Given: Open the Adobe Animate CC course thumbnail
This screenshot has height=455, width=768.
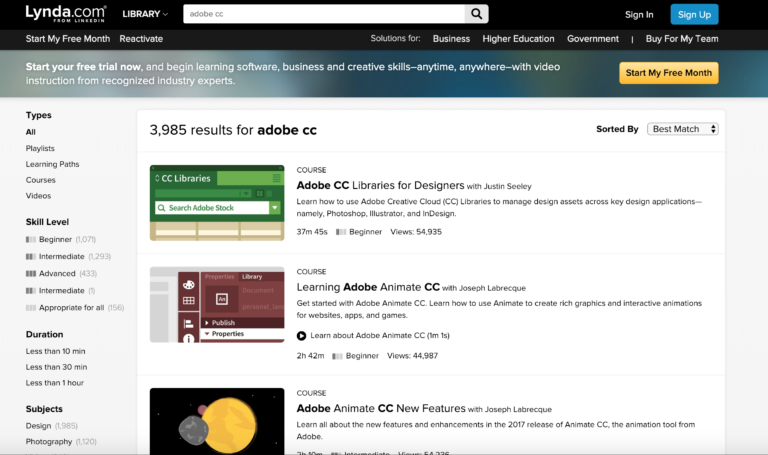Looking at the screenshot, I should click(x=217, y=305).
